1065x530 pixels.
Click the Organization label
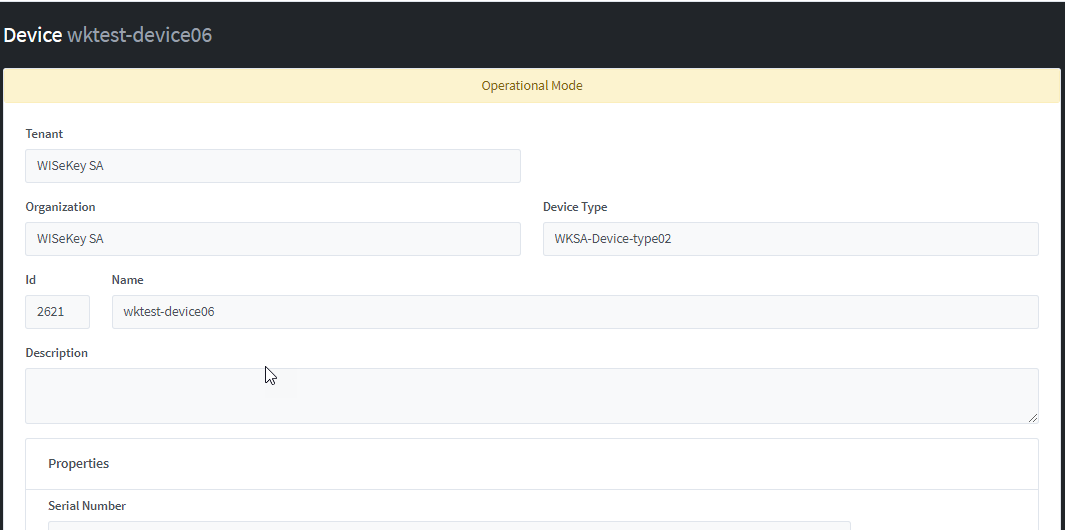(x=60, y=207)
